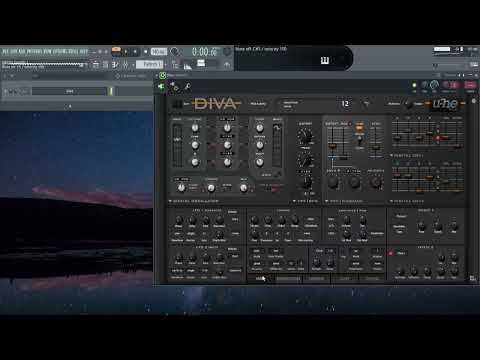
Task: Adjust the channel pan knob in wrapper
Action: click(424, 85)
